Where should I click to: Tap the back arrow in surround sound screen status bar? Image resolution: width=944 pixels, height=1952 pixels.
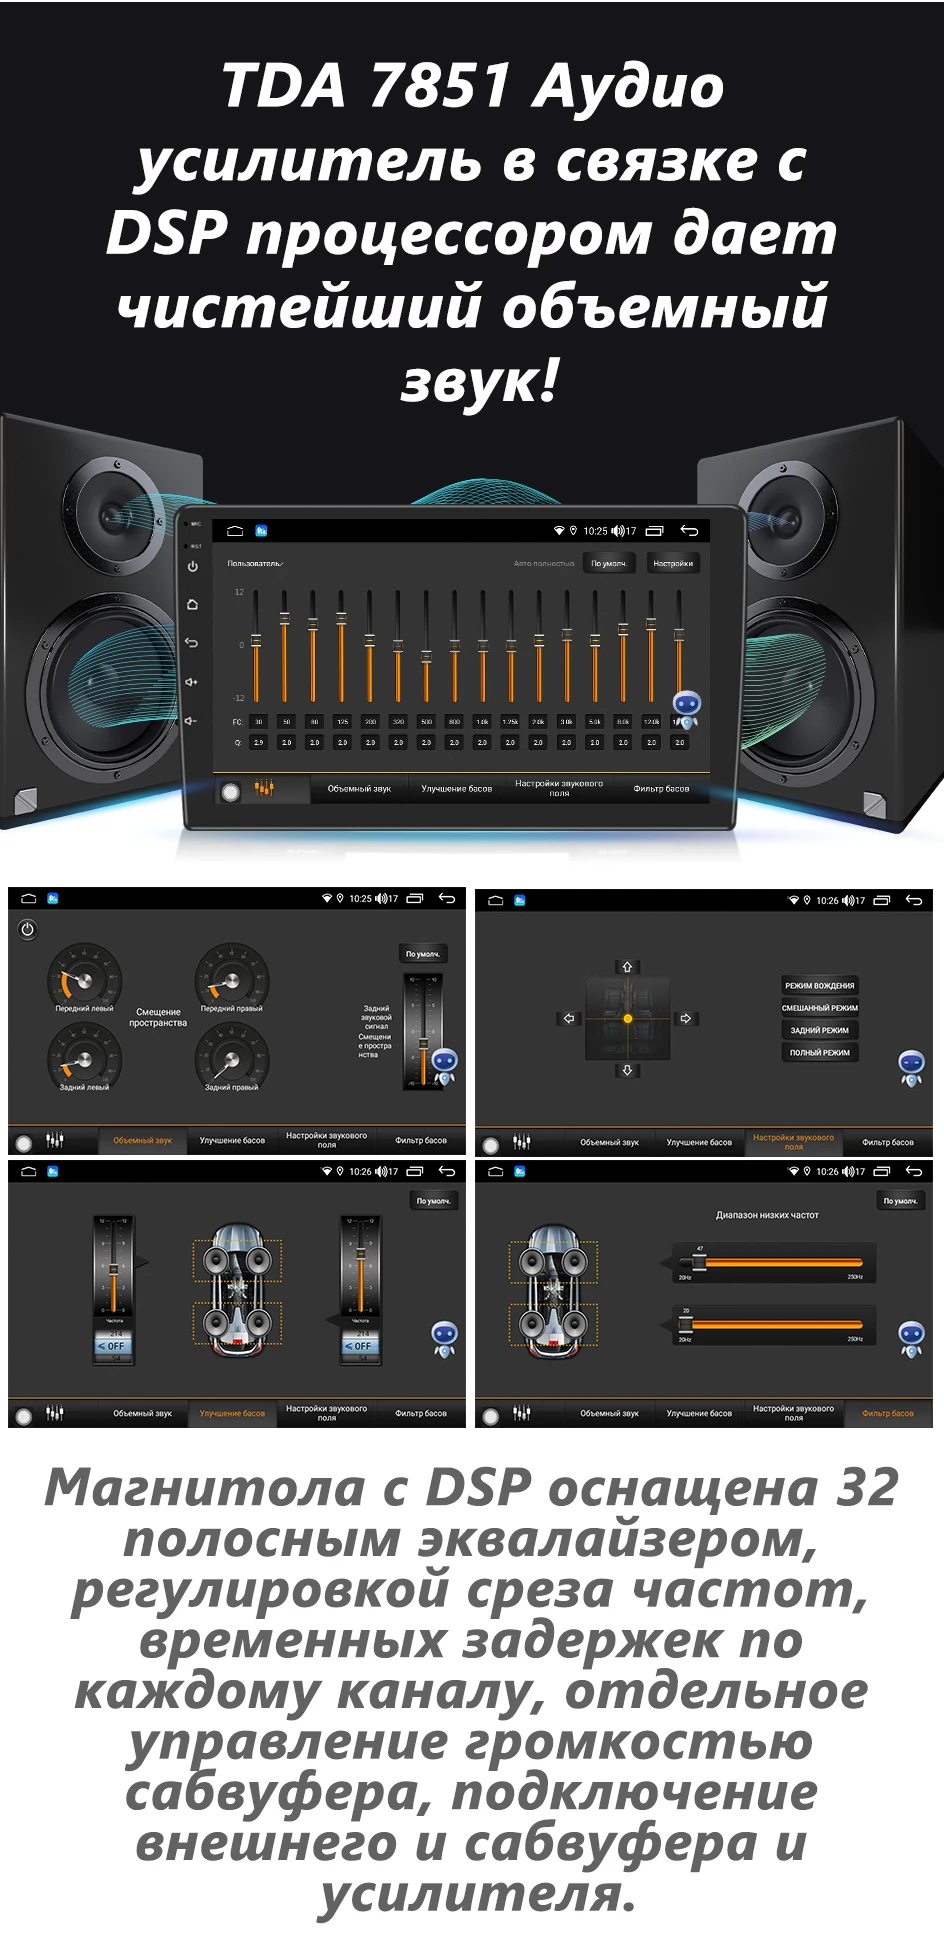point(447,898)
